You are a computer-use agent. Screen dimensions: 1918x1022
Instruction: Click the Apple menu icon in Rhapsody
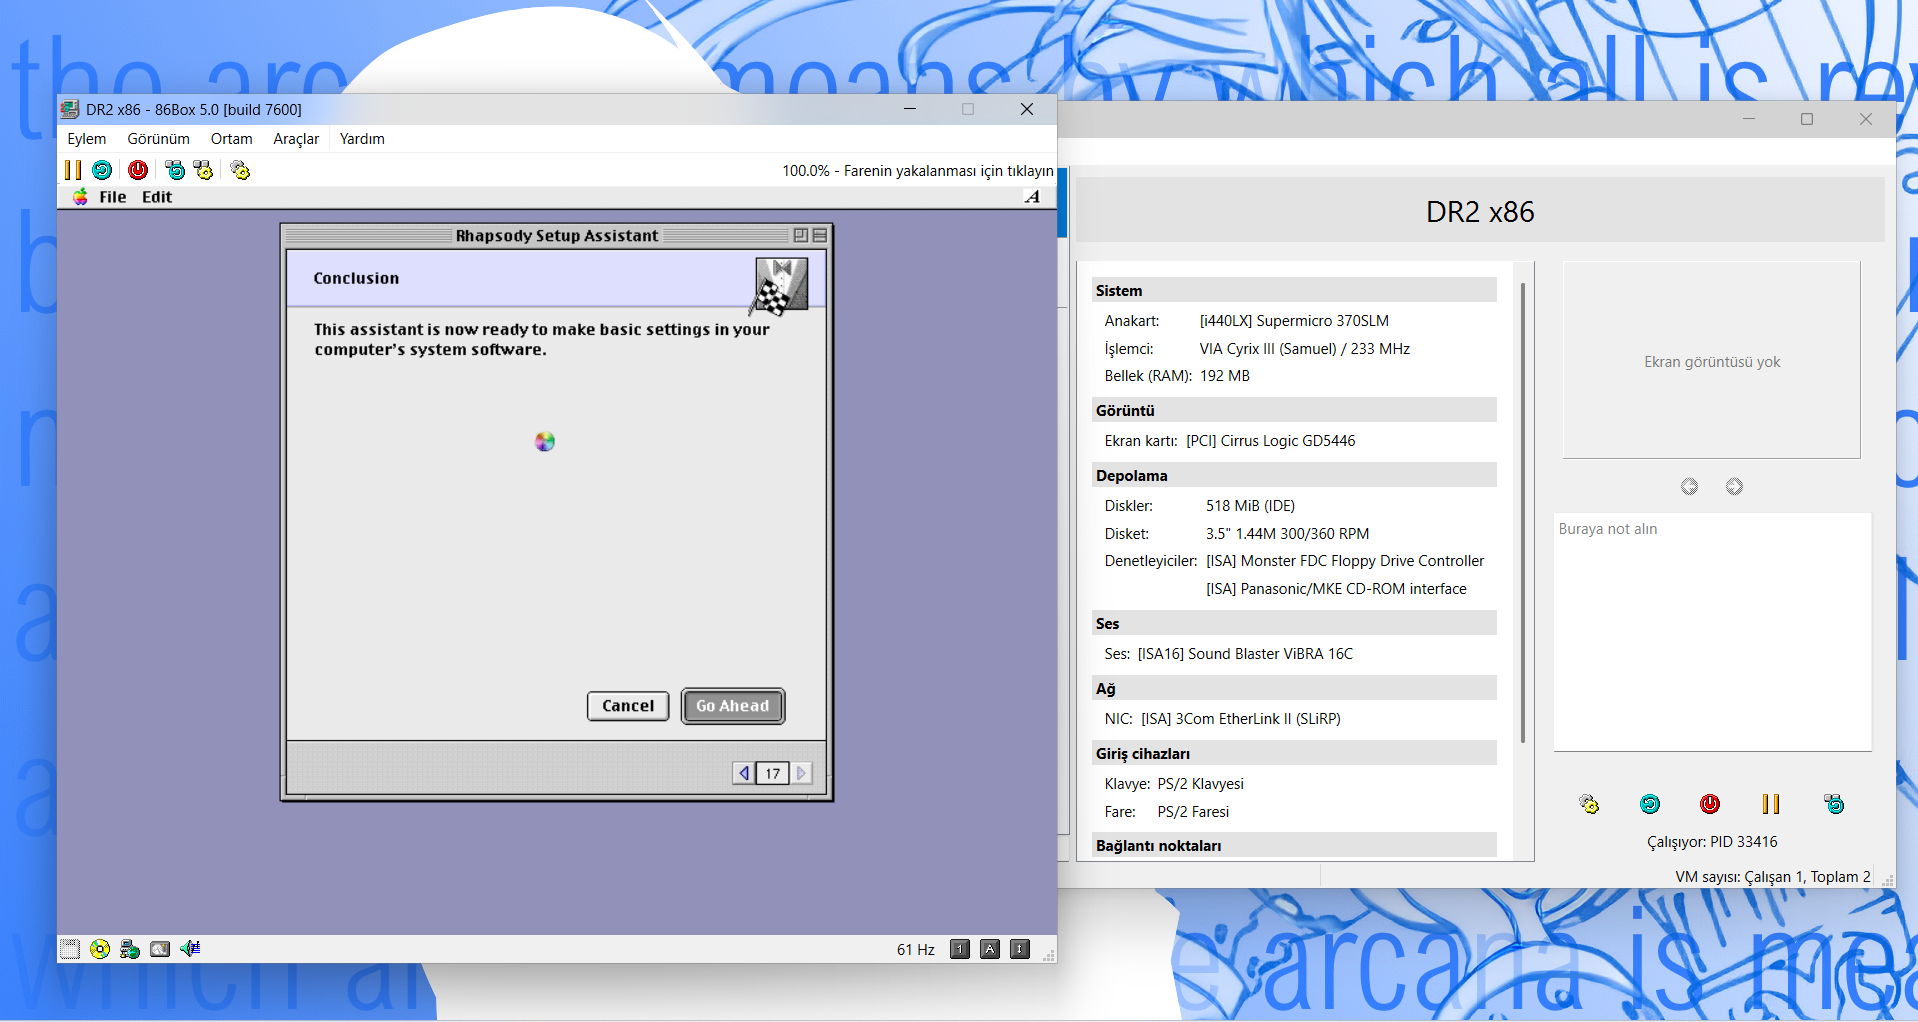(x=80, y=197)
